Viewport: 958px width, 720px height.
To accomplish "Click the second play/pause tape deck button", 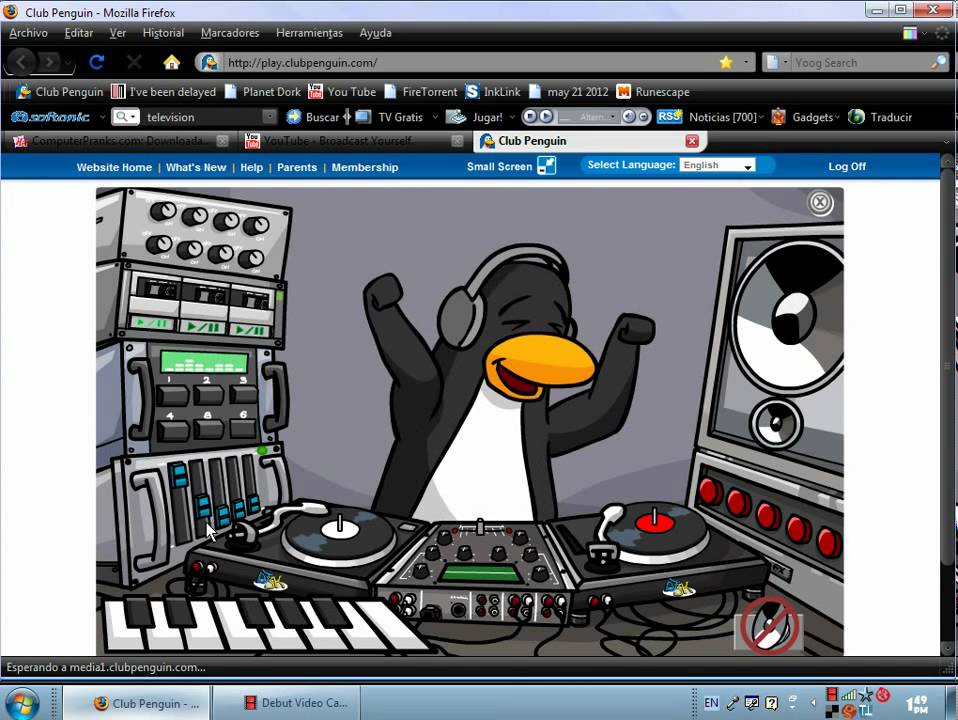I will click(x=203, y=326).
